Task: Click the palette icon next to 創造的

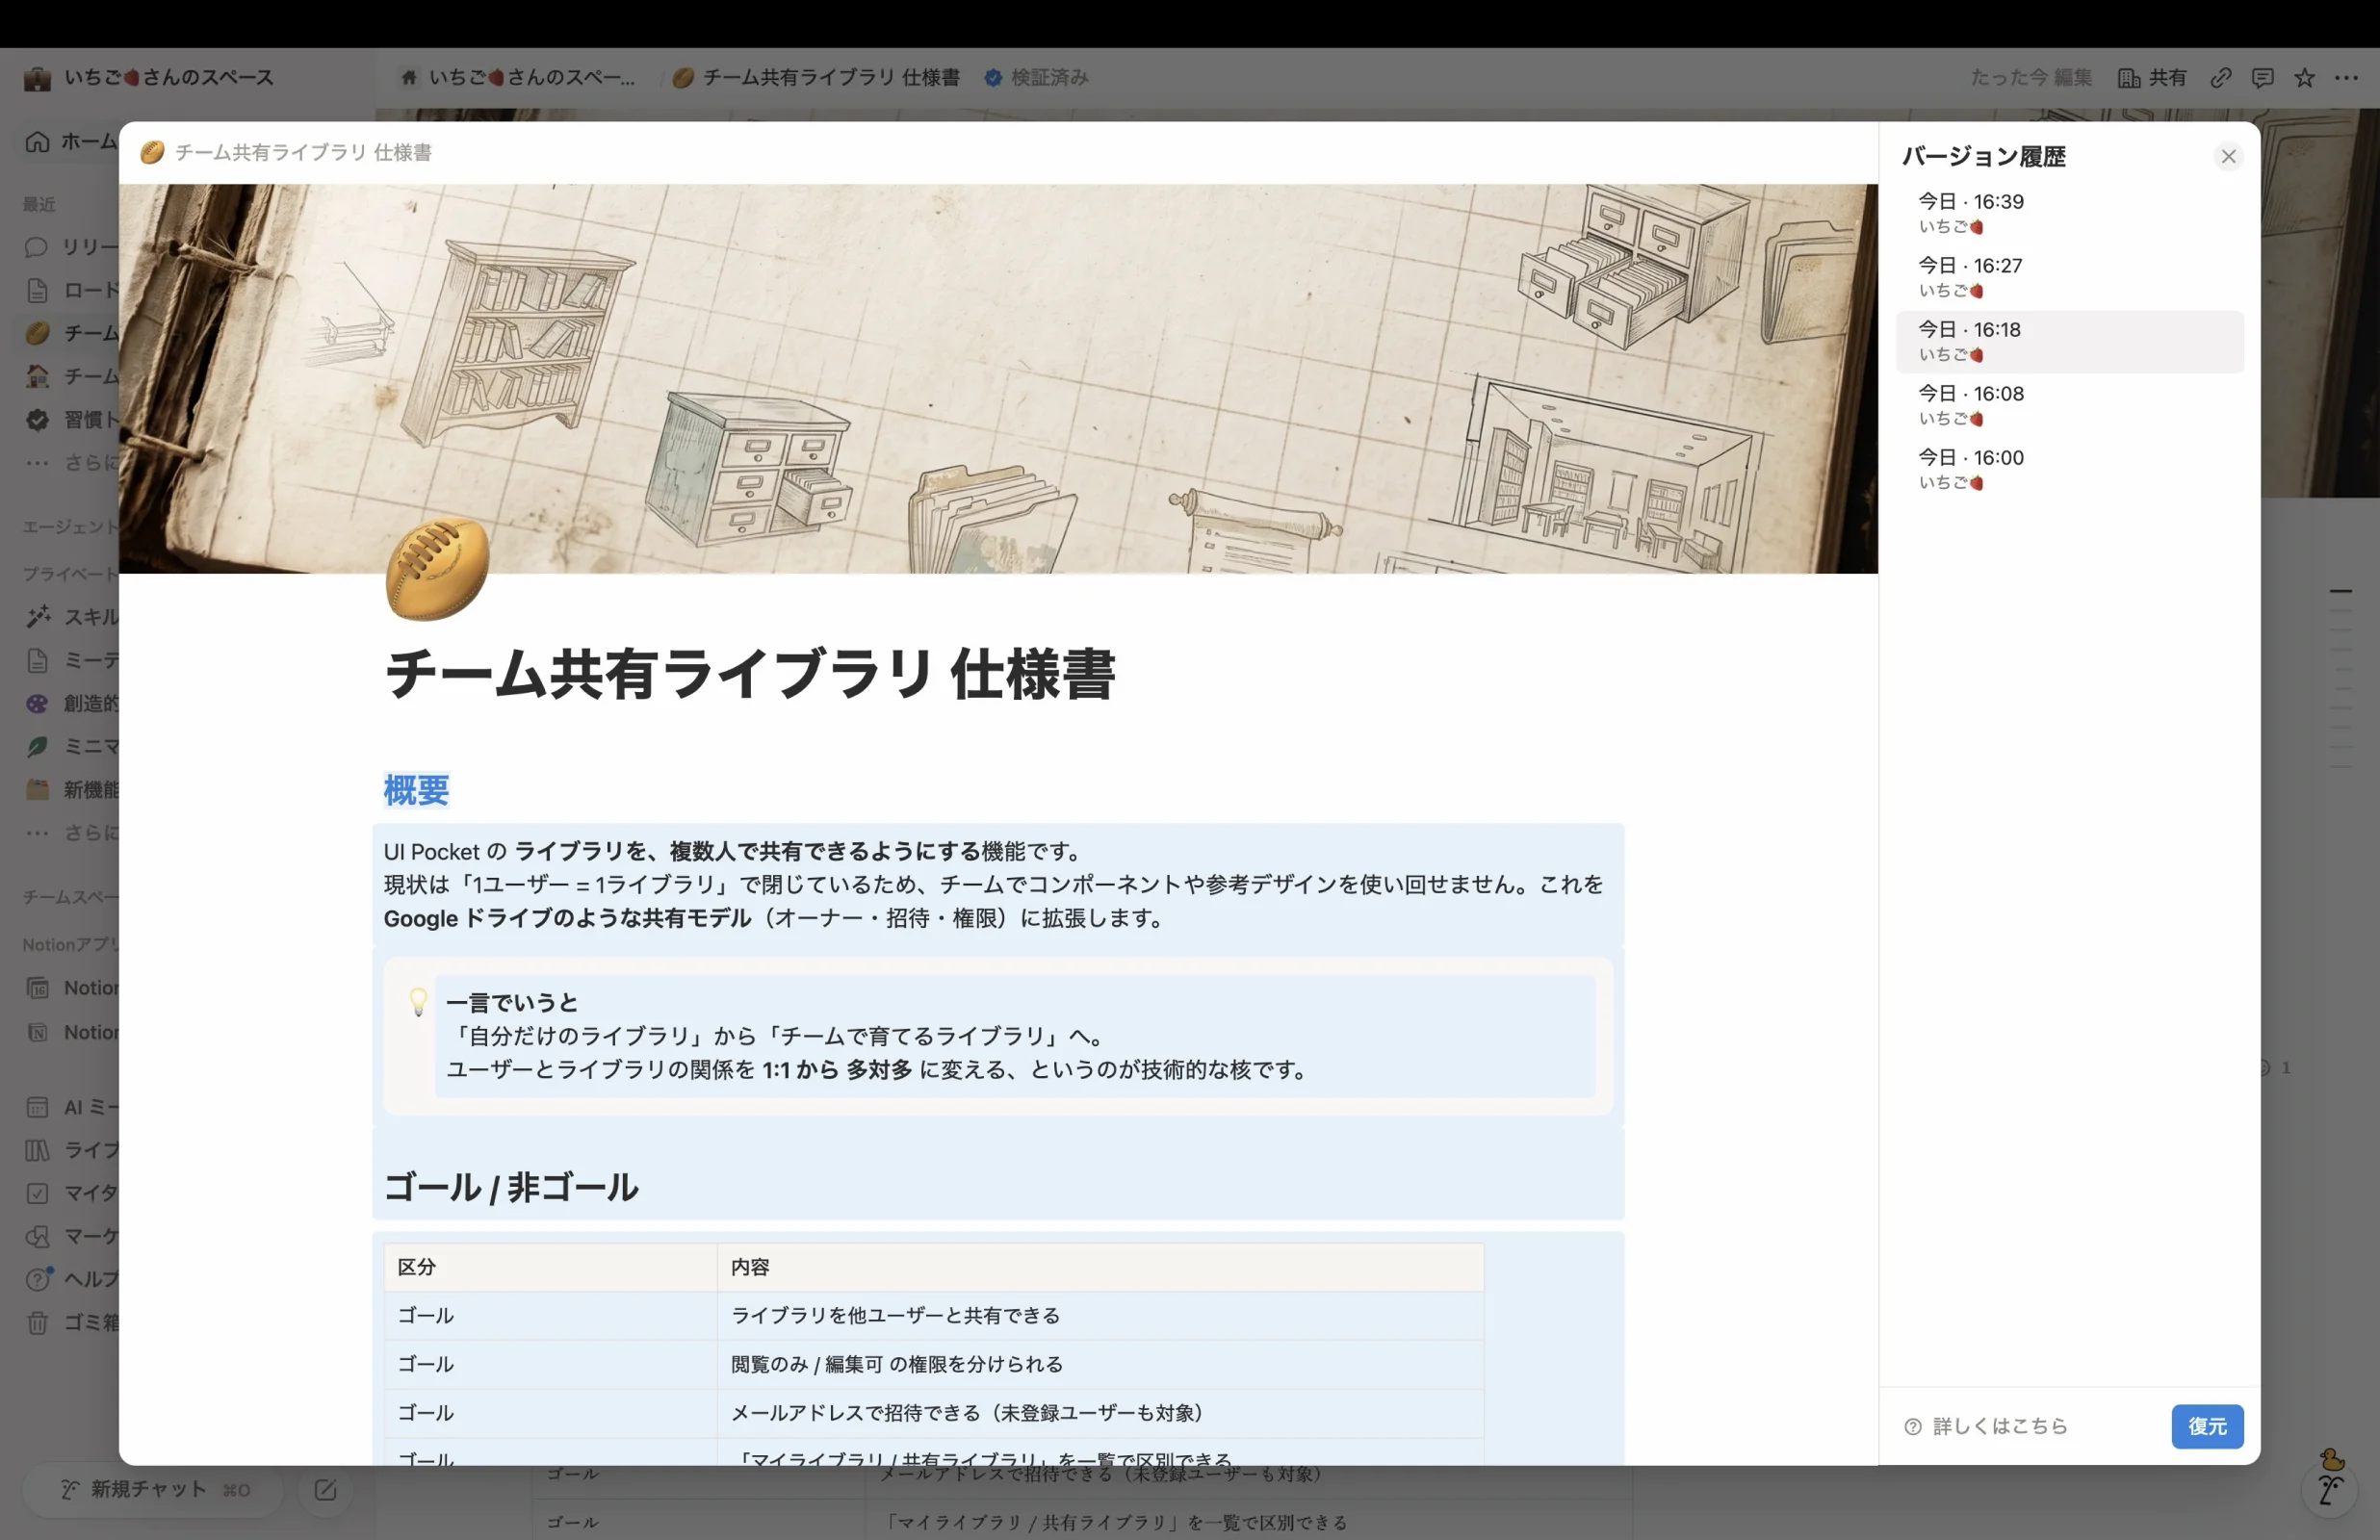Action: 37,703
